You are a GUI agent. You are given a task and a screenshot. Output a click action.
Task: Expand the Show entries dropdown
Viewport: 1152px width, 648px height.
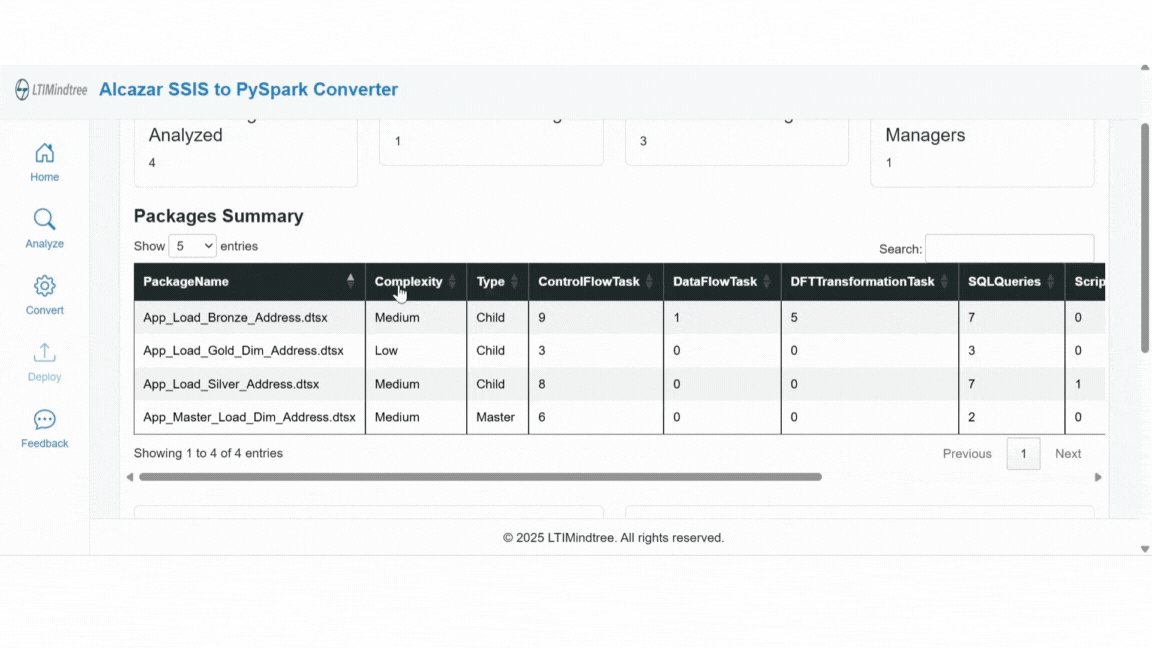click(192, 246)
